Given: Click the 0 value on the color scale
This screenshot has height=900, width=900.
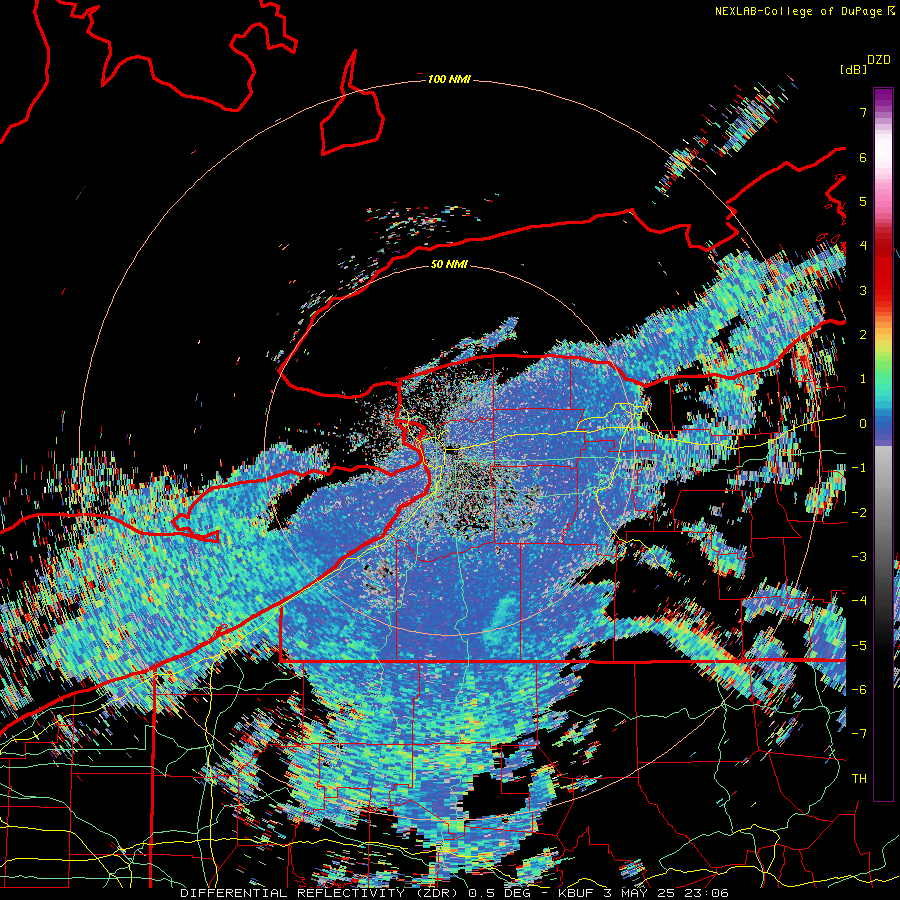Looking at the screenshot, I should tap(863, 424).
